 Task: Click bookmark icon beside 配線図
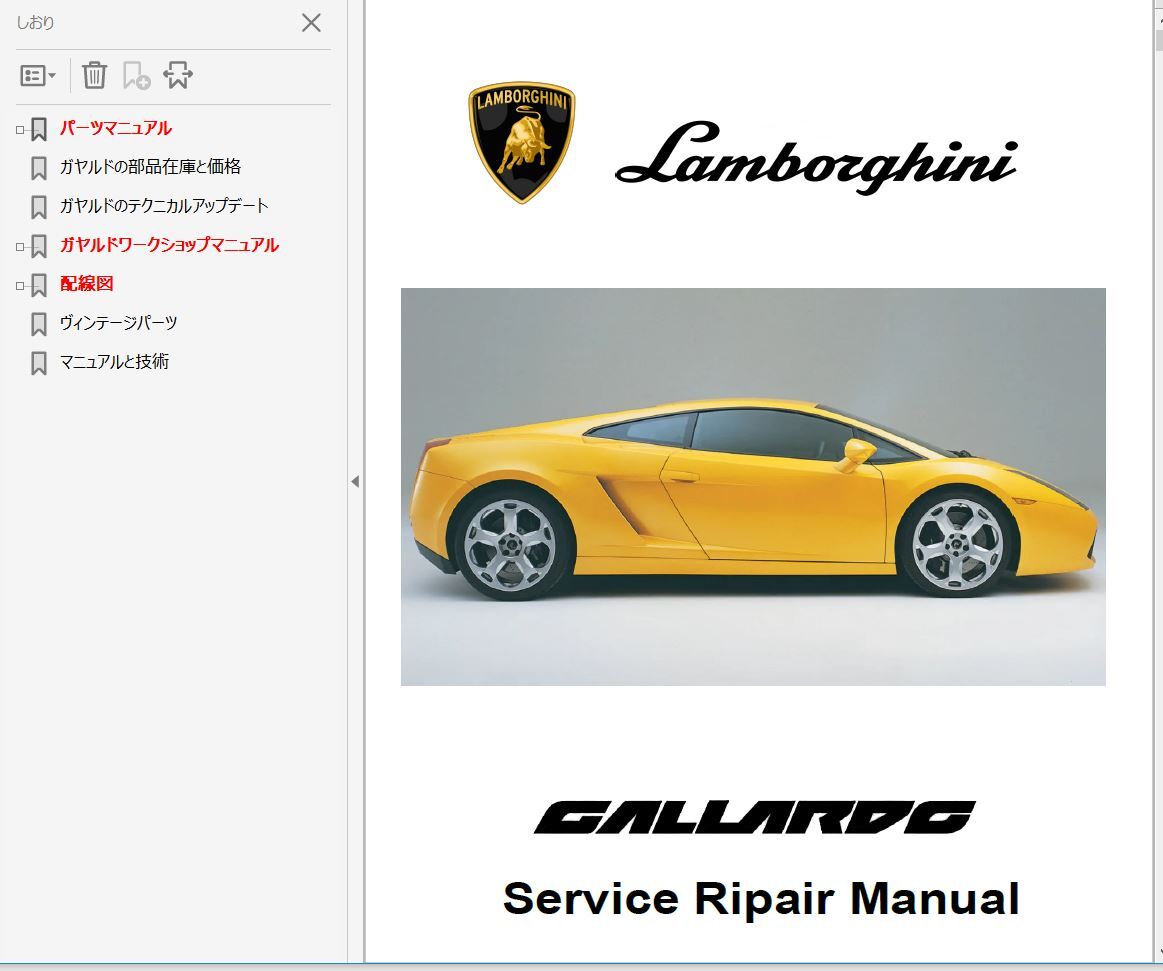coord(39,285)
